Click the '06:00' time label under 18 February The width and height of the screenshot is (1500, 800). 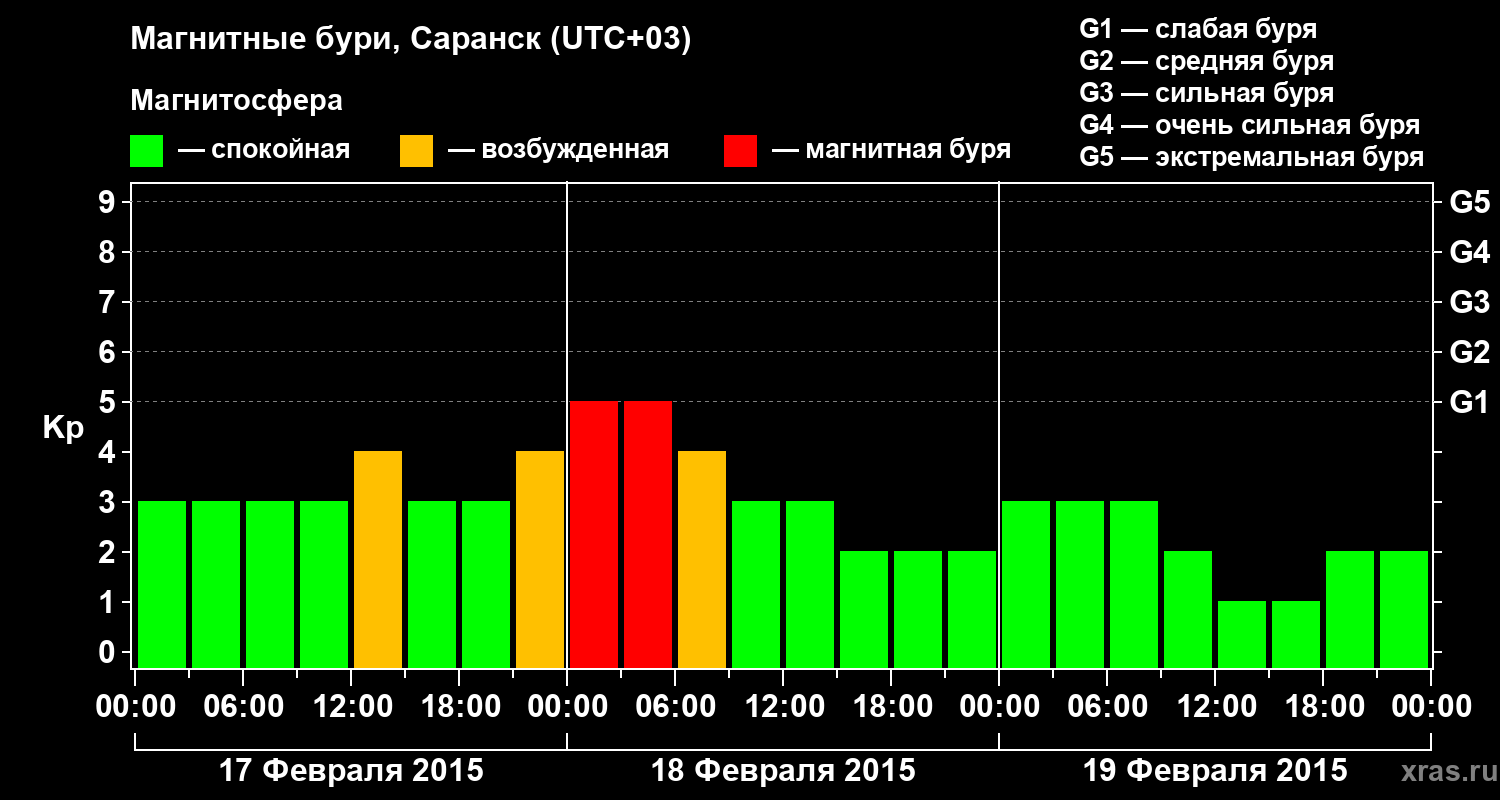pyautogui.click(x=676, y=707)
